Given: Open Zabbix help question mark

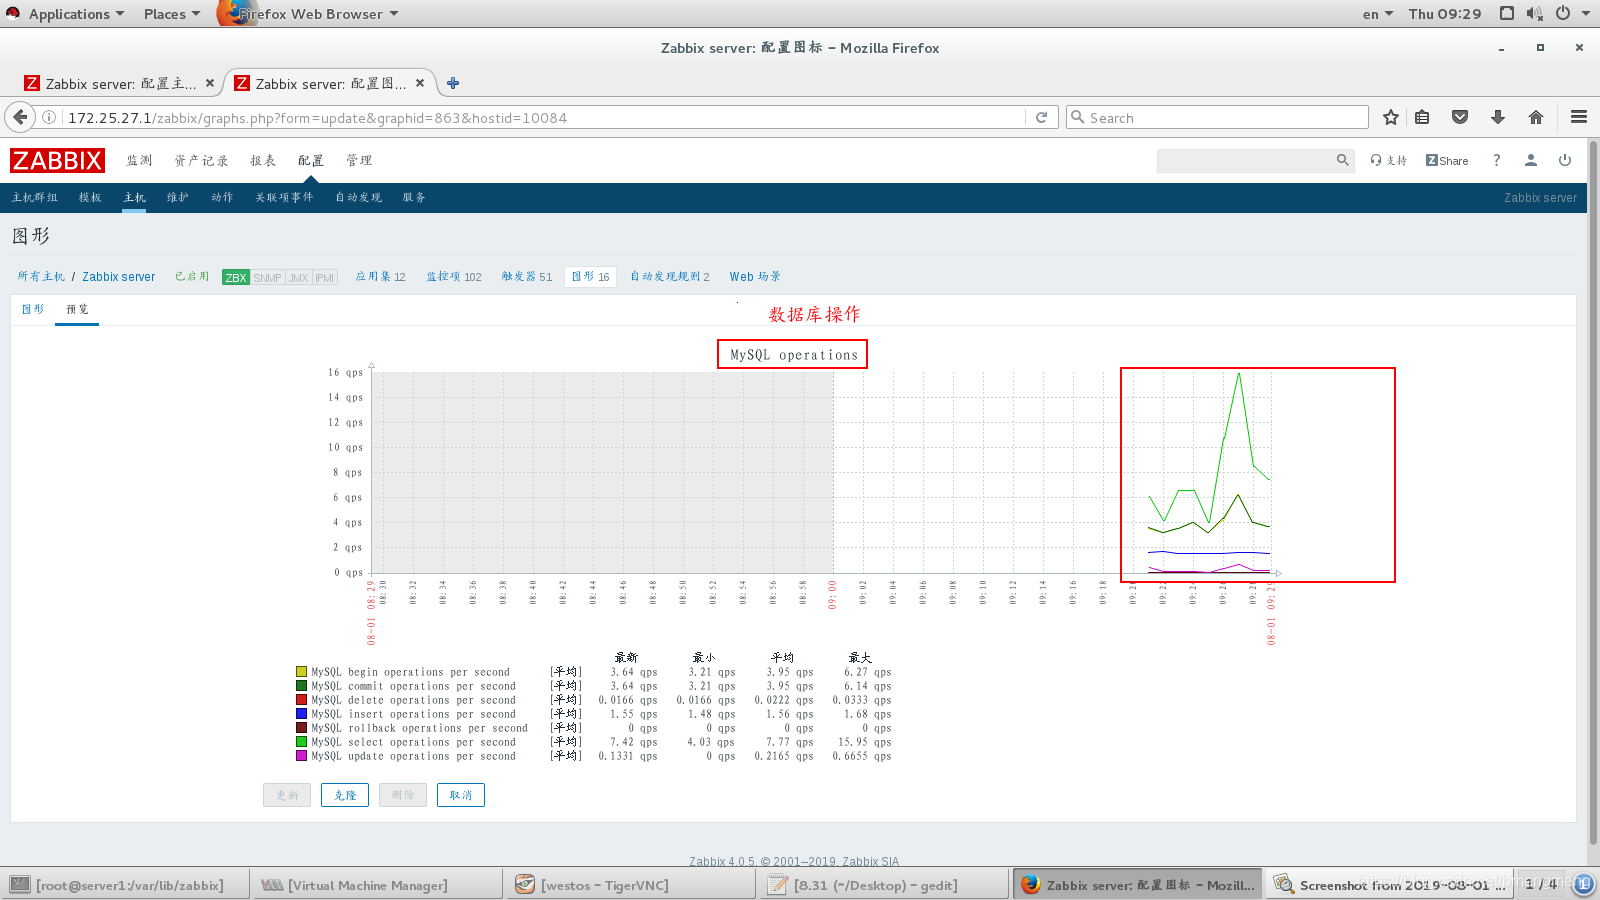Looking at the screenshot, I should [x=1496, y=160].
